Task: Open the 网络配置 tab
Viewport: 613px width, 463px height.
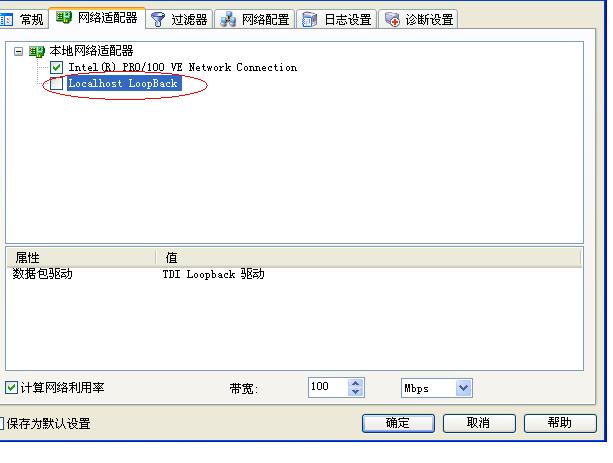Action: pos(255,19)
